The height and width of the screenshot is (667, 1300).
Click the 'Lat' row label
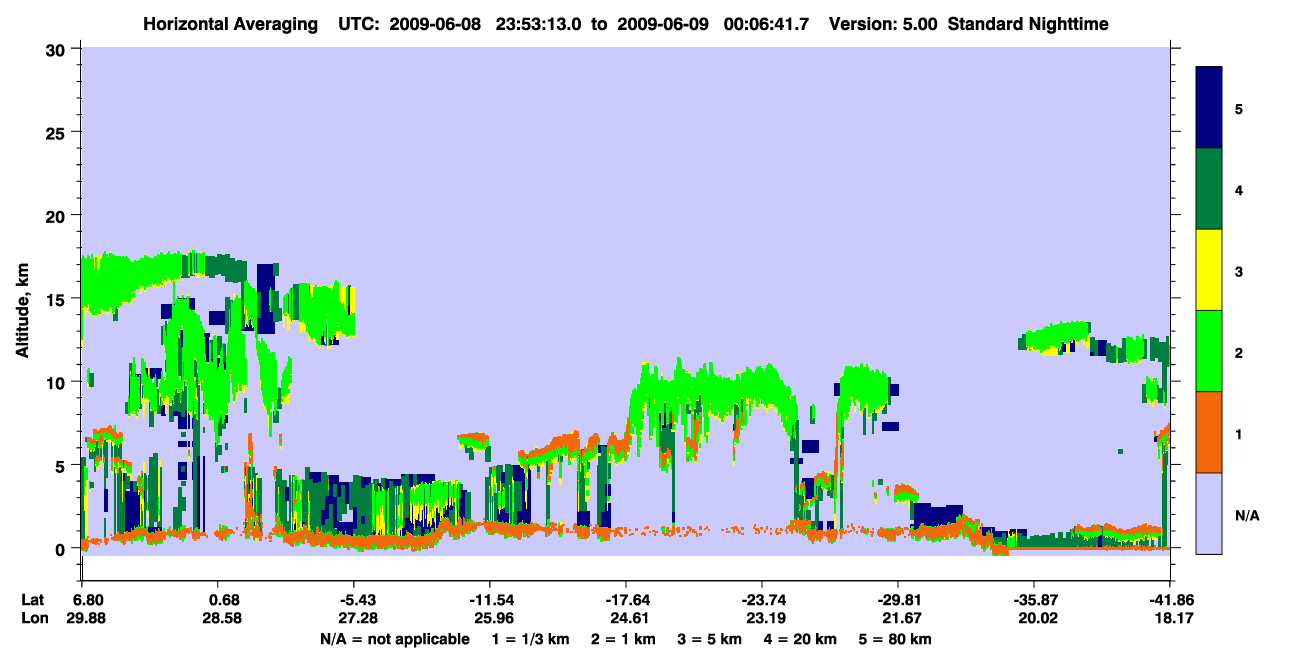[x=32, y=600]
